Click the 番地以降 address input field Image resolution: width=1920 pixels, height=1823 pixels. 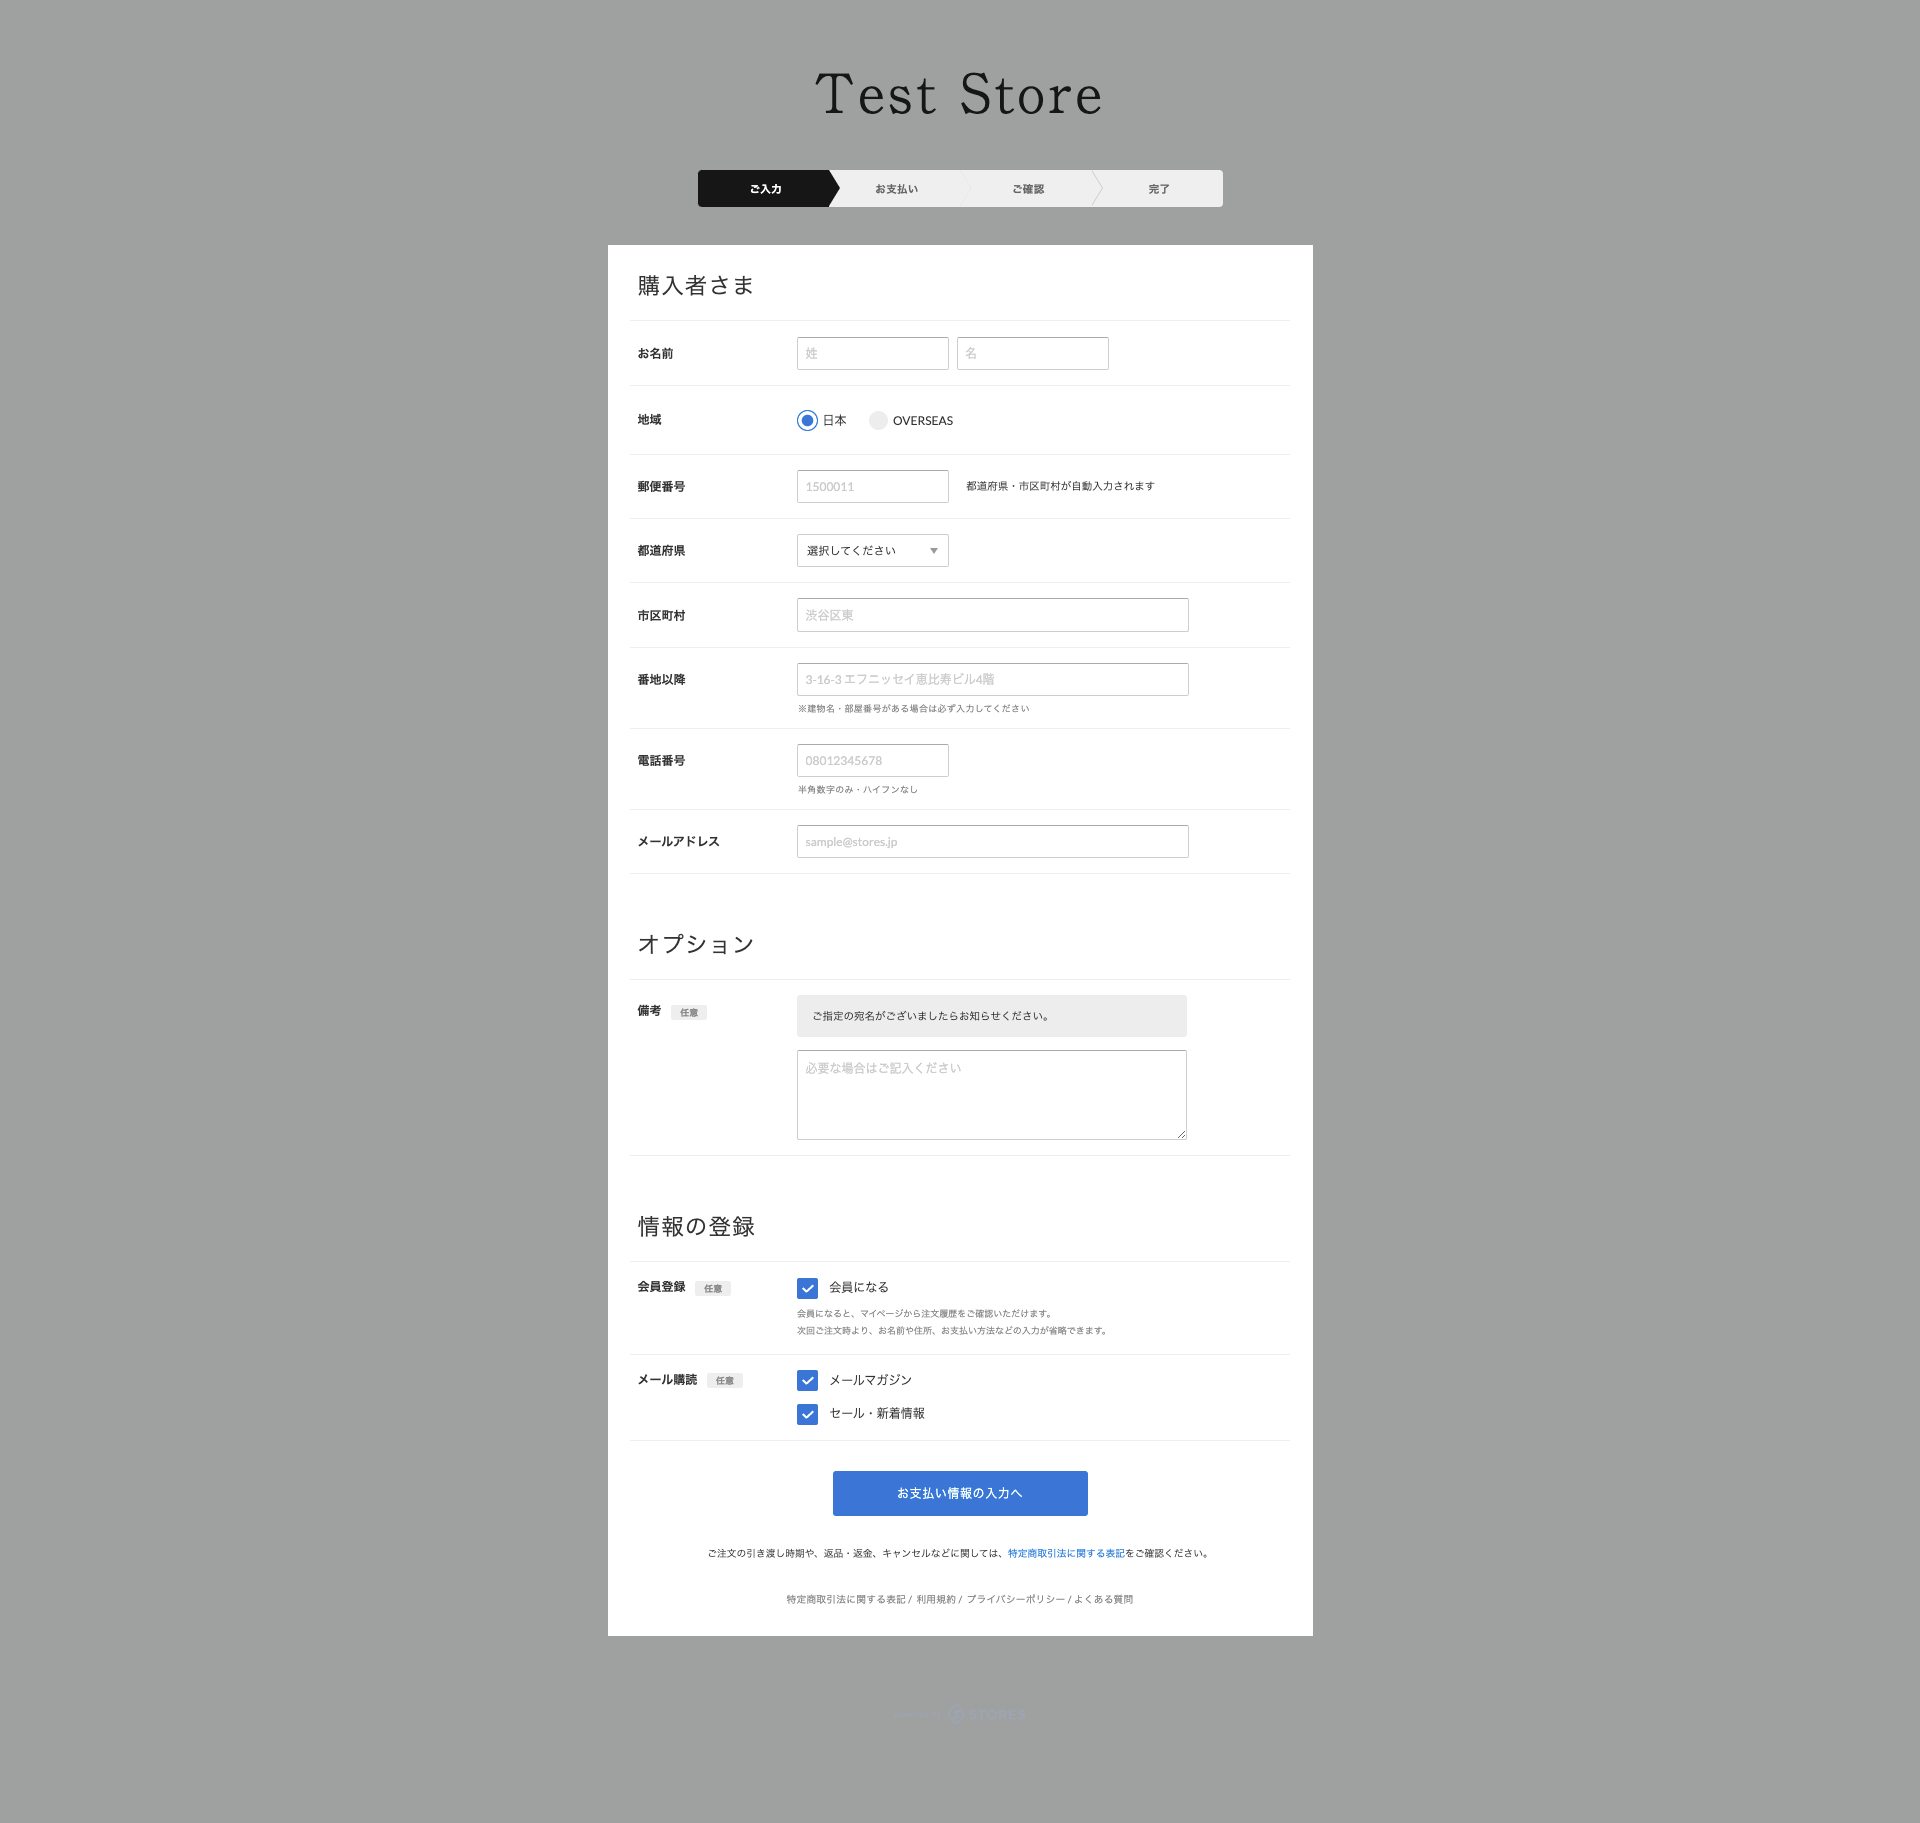992,678
